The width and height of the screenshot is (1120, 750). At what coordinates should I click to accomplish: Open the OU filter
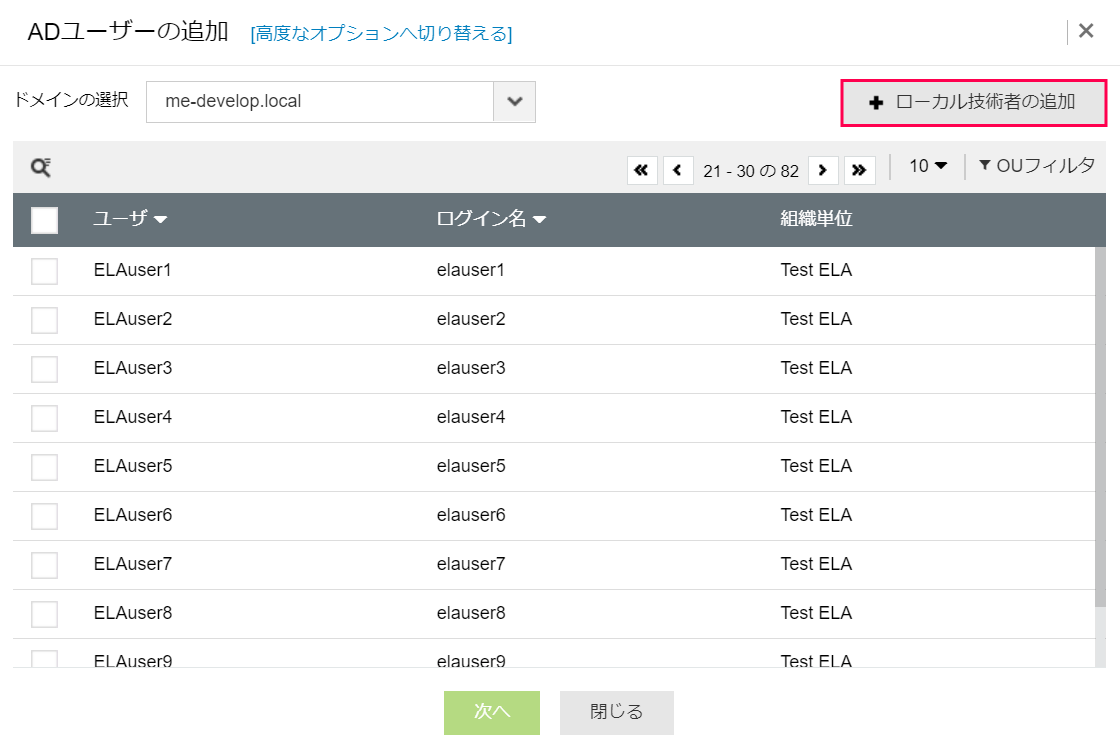(1036, 166)
